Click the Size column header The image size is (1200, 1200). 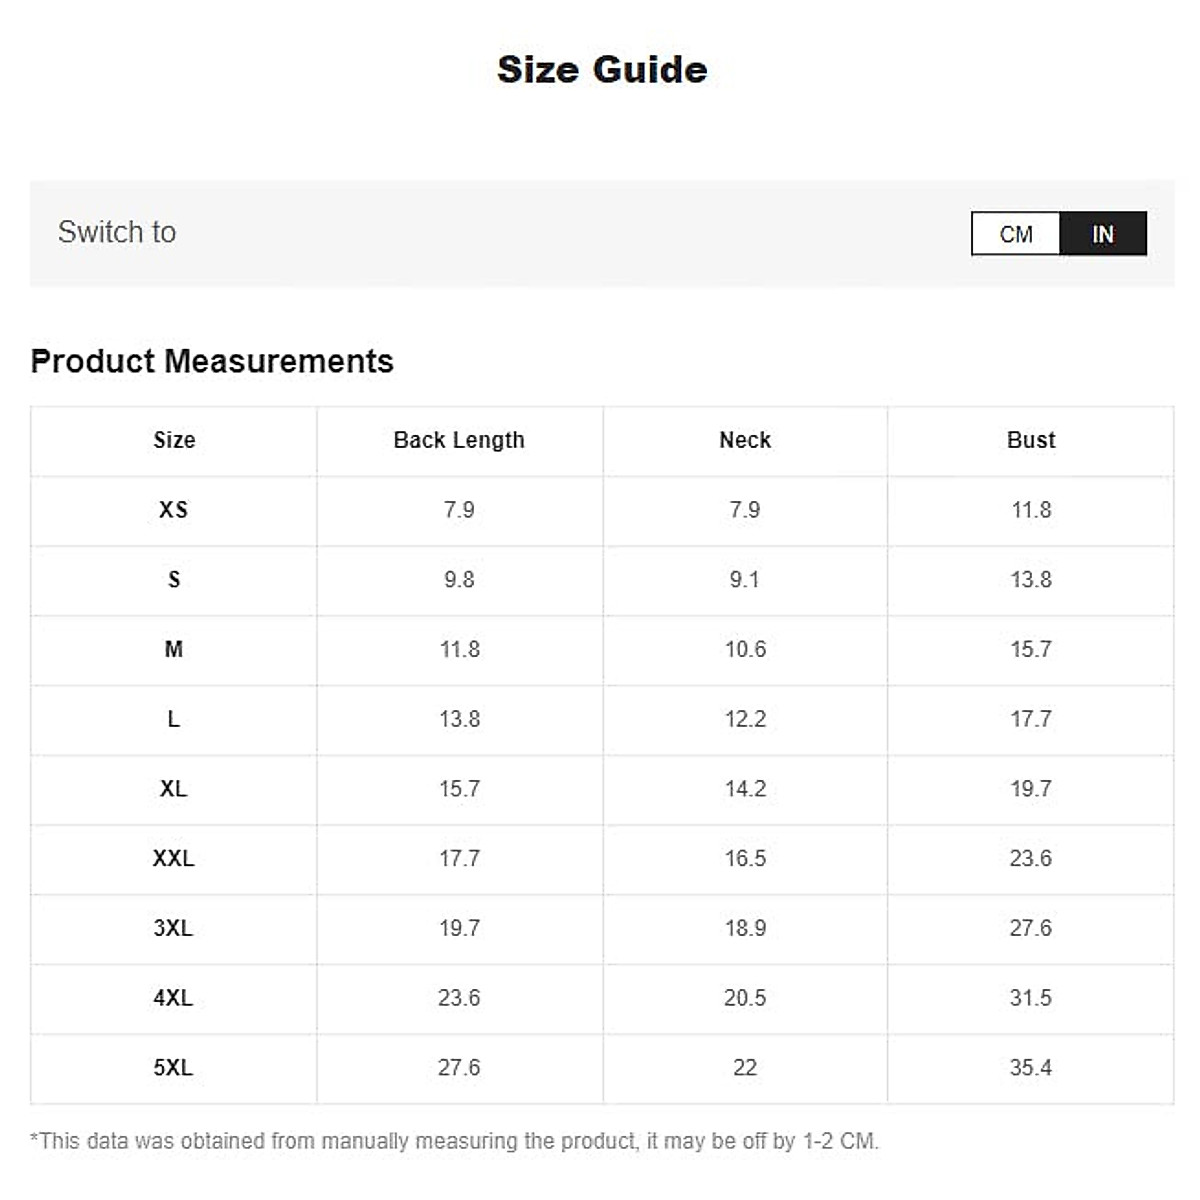click(174, 440)
